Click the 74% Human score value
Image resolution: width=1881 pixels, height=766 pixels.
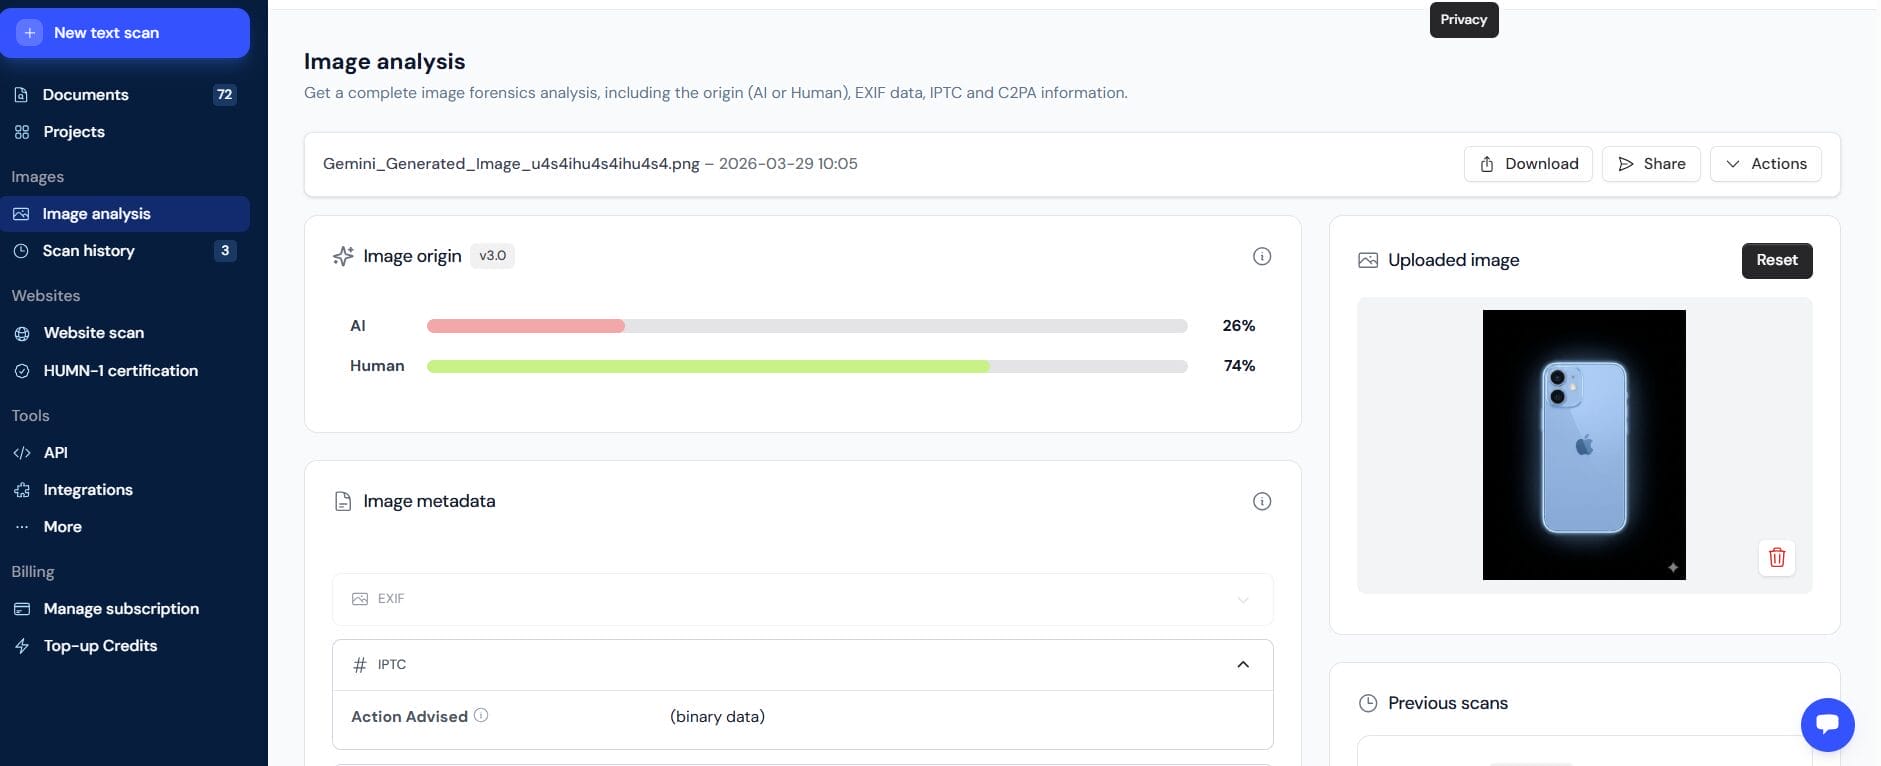[x=1239, y=366]
